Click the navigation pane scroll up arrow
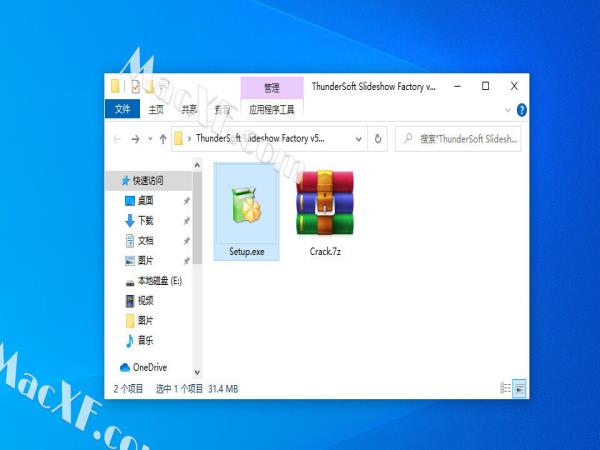This screenshot has width=600, height=450. pyautogui.click(x=197, y=165)
